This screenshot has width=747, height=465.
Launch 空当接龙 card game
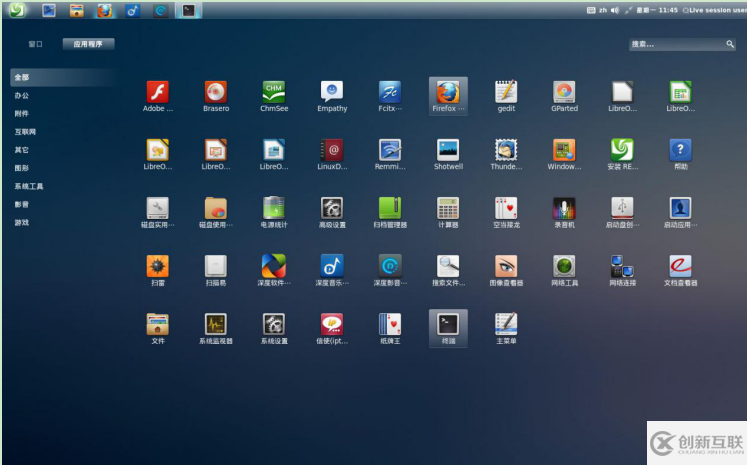[506, 208]
